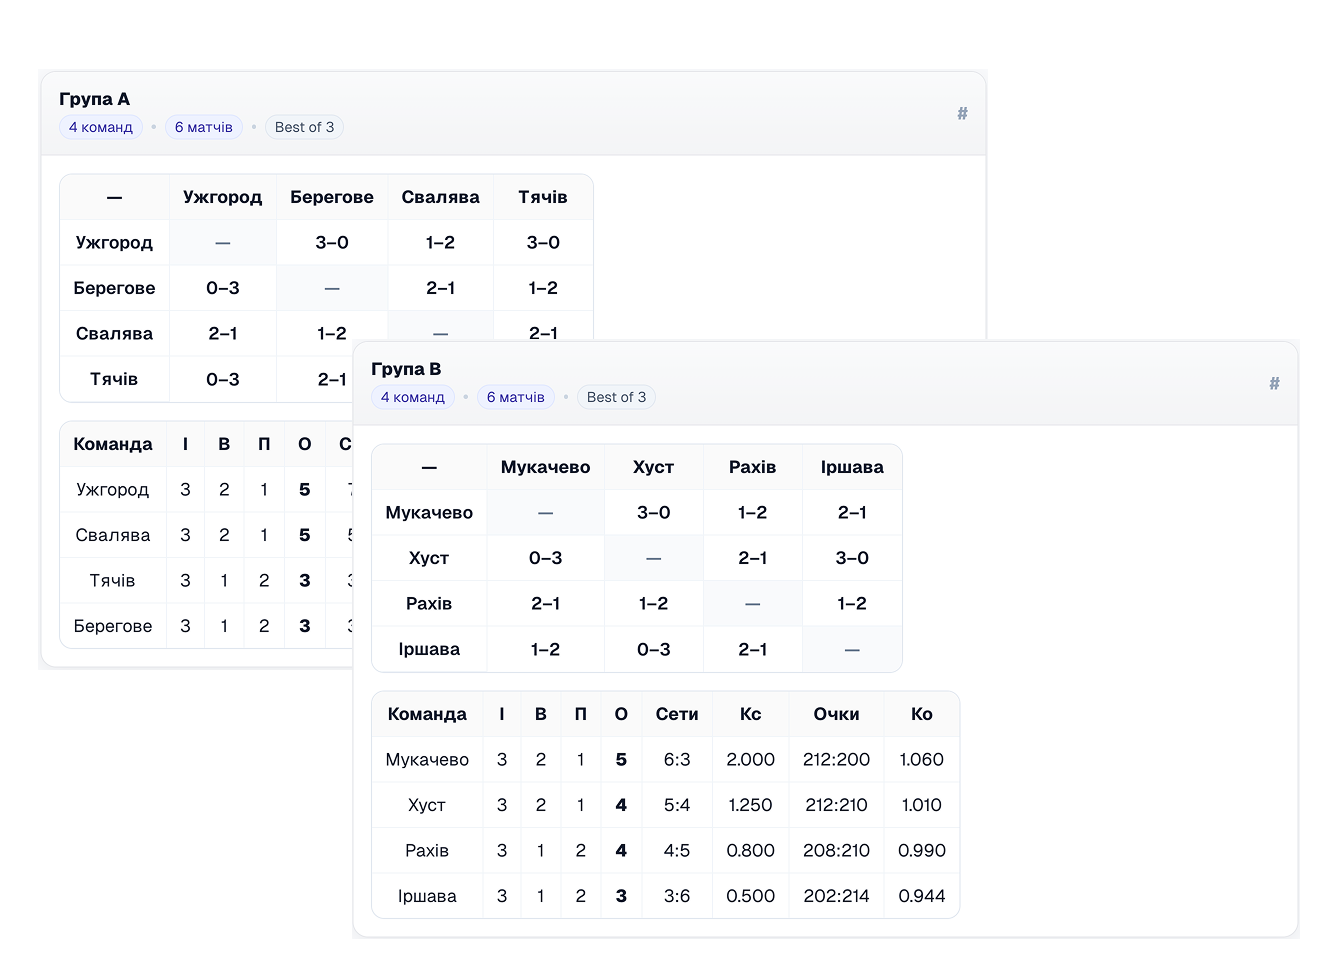The width and height of the screenshot is (1328, 964).
Task: Click the hash anchor icon for Група A
Action: (x=962, y=113)
